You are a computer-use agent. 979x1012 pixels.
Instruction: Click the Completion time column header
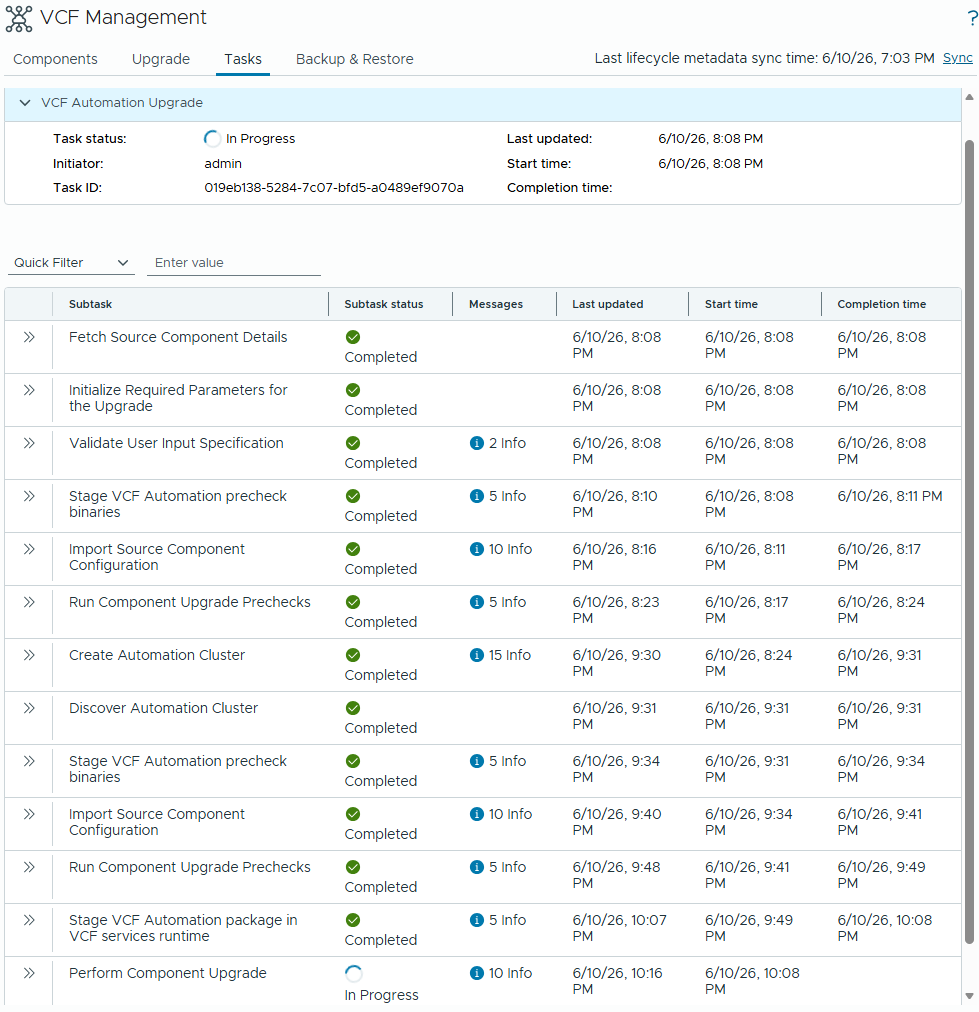click(882, 304)
